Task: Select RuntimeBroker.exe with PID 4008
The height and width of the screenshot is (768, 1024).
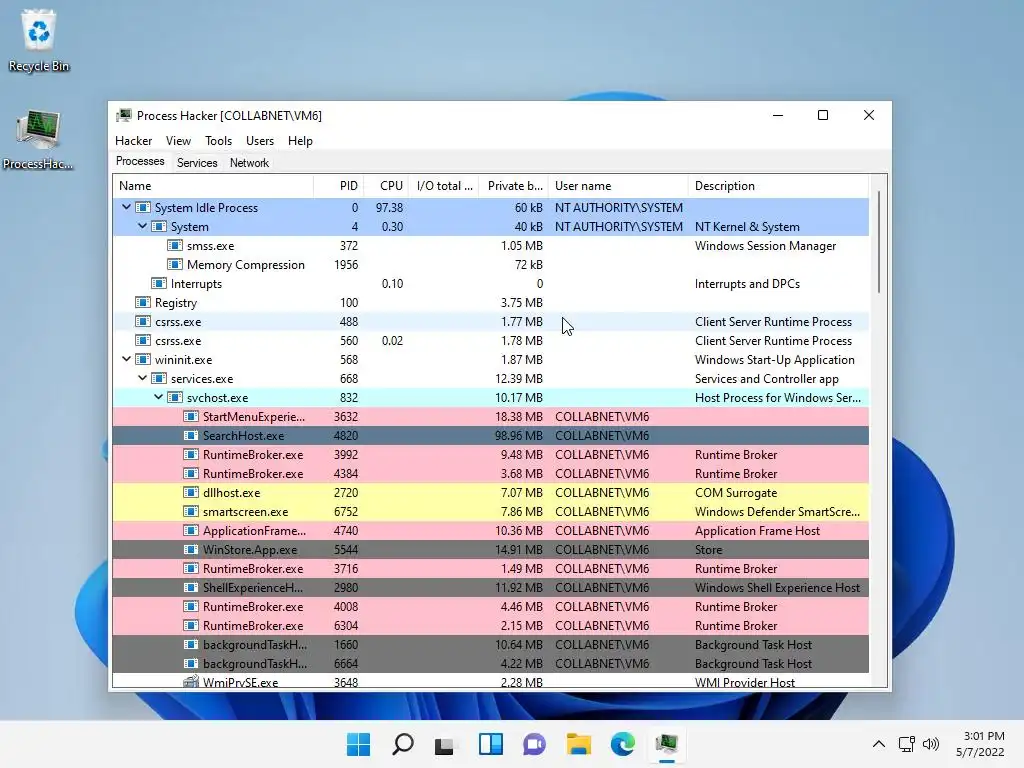Action: pos(491,606)
